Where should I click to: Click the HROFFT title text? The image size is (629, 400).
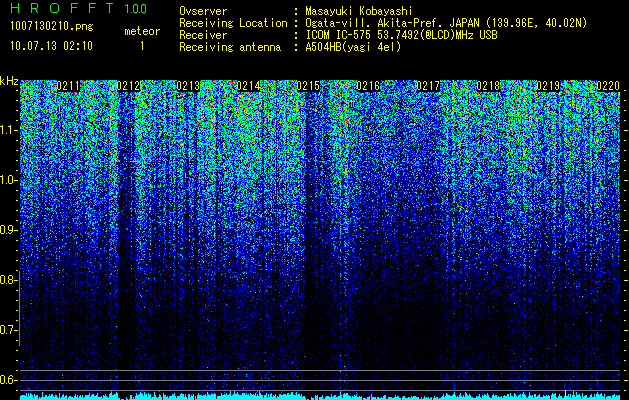click(62, 8)
